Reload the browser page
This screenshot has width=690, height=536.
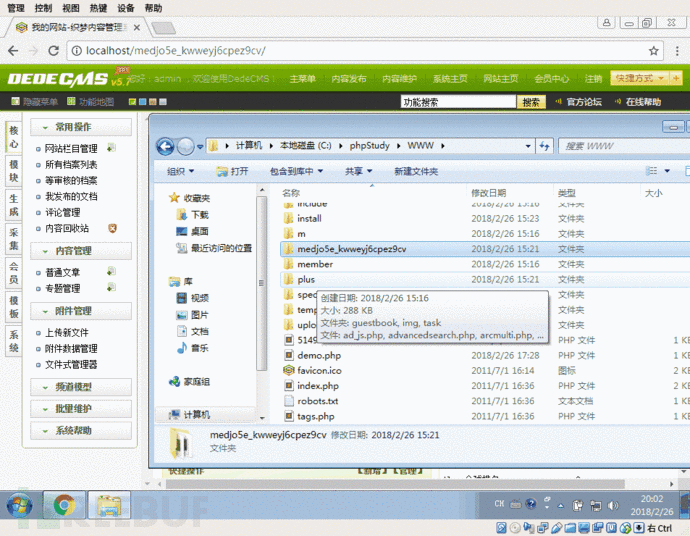tap(53, 51)
